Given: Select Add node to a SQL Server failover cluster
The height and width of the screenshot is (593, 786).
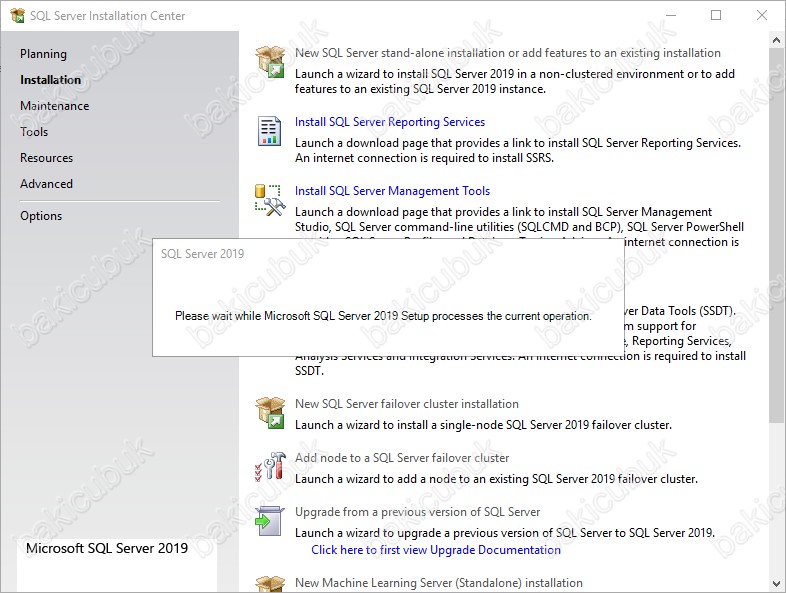Looking at the screenshot, I should coord(402,458).
